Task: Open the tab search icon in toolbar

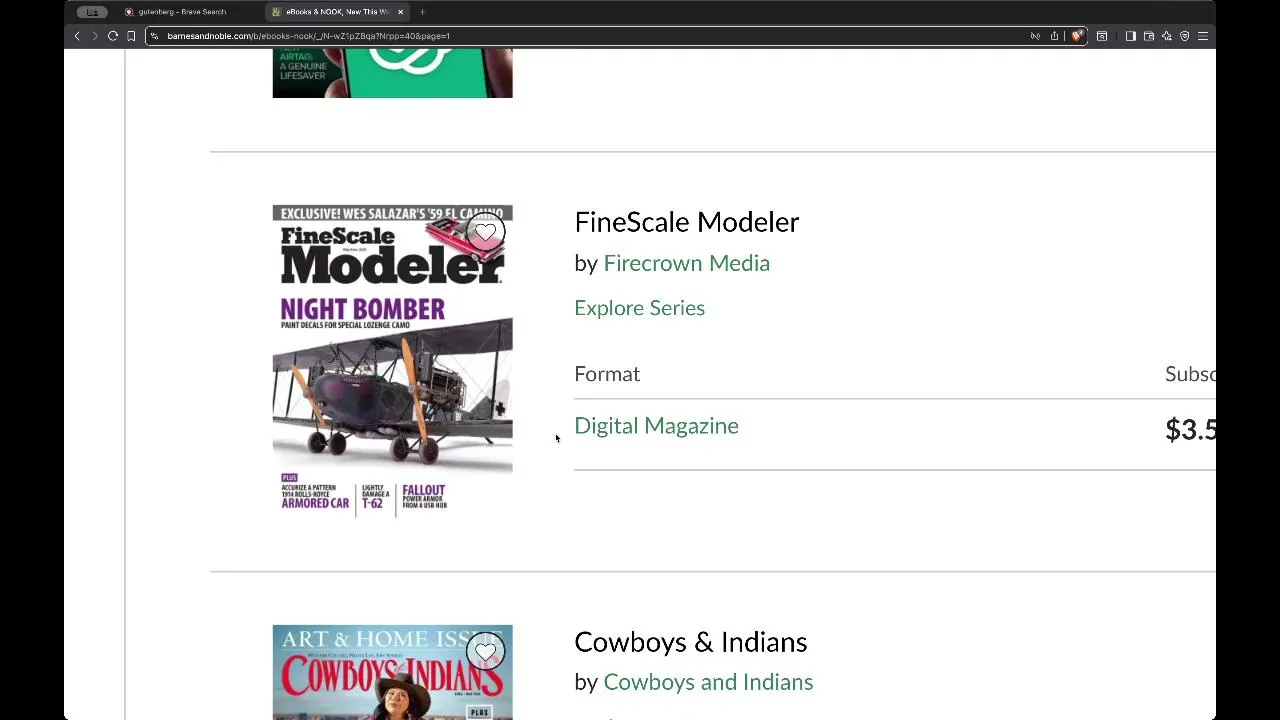Action: coord(1102,36)
